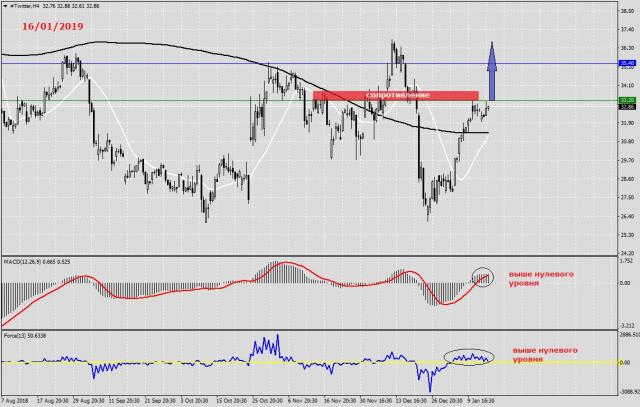Click the green 33.20 price tag

click(x=627, y=100)
